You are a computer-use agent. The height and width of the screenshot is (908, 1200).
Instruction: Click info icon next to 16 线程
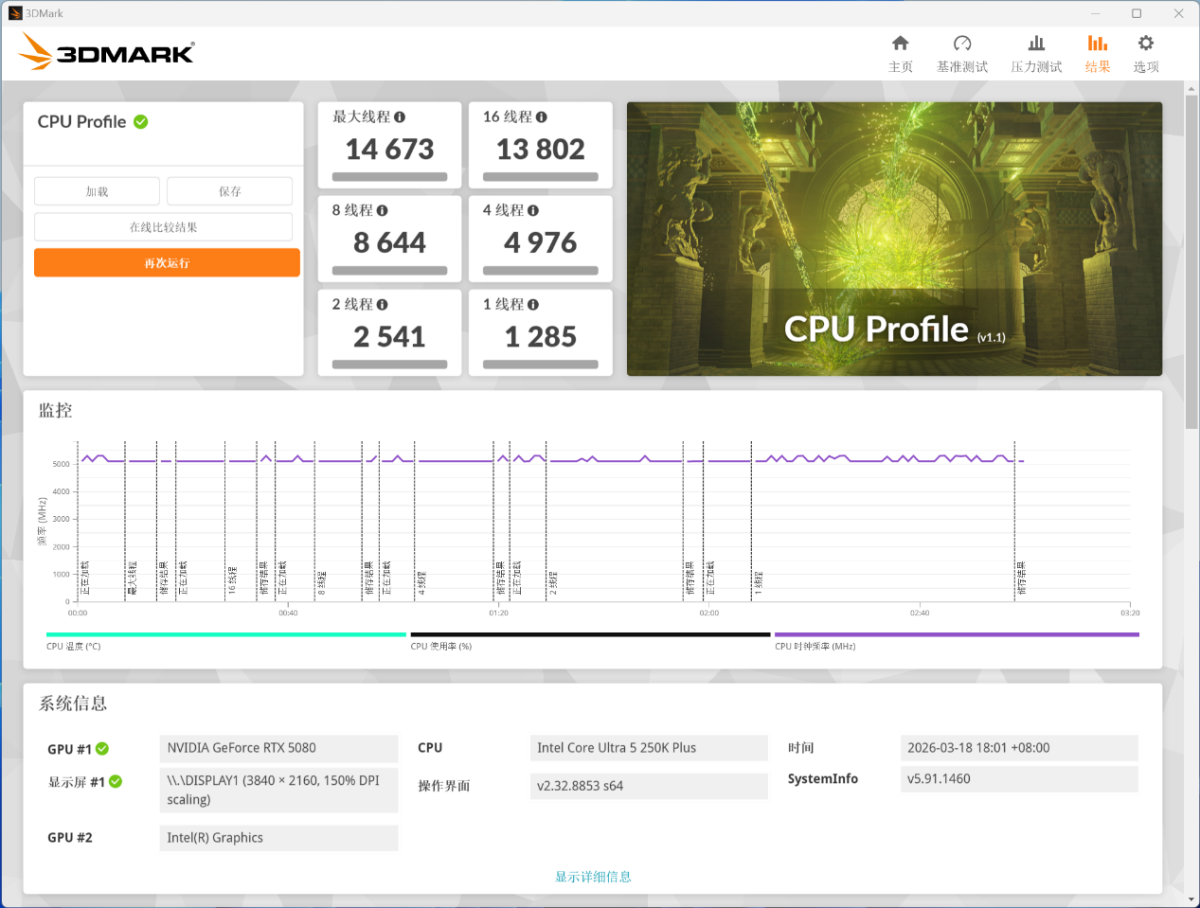tap(541, 117)
